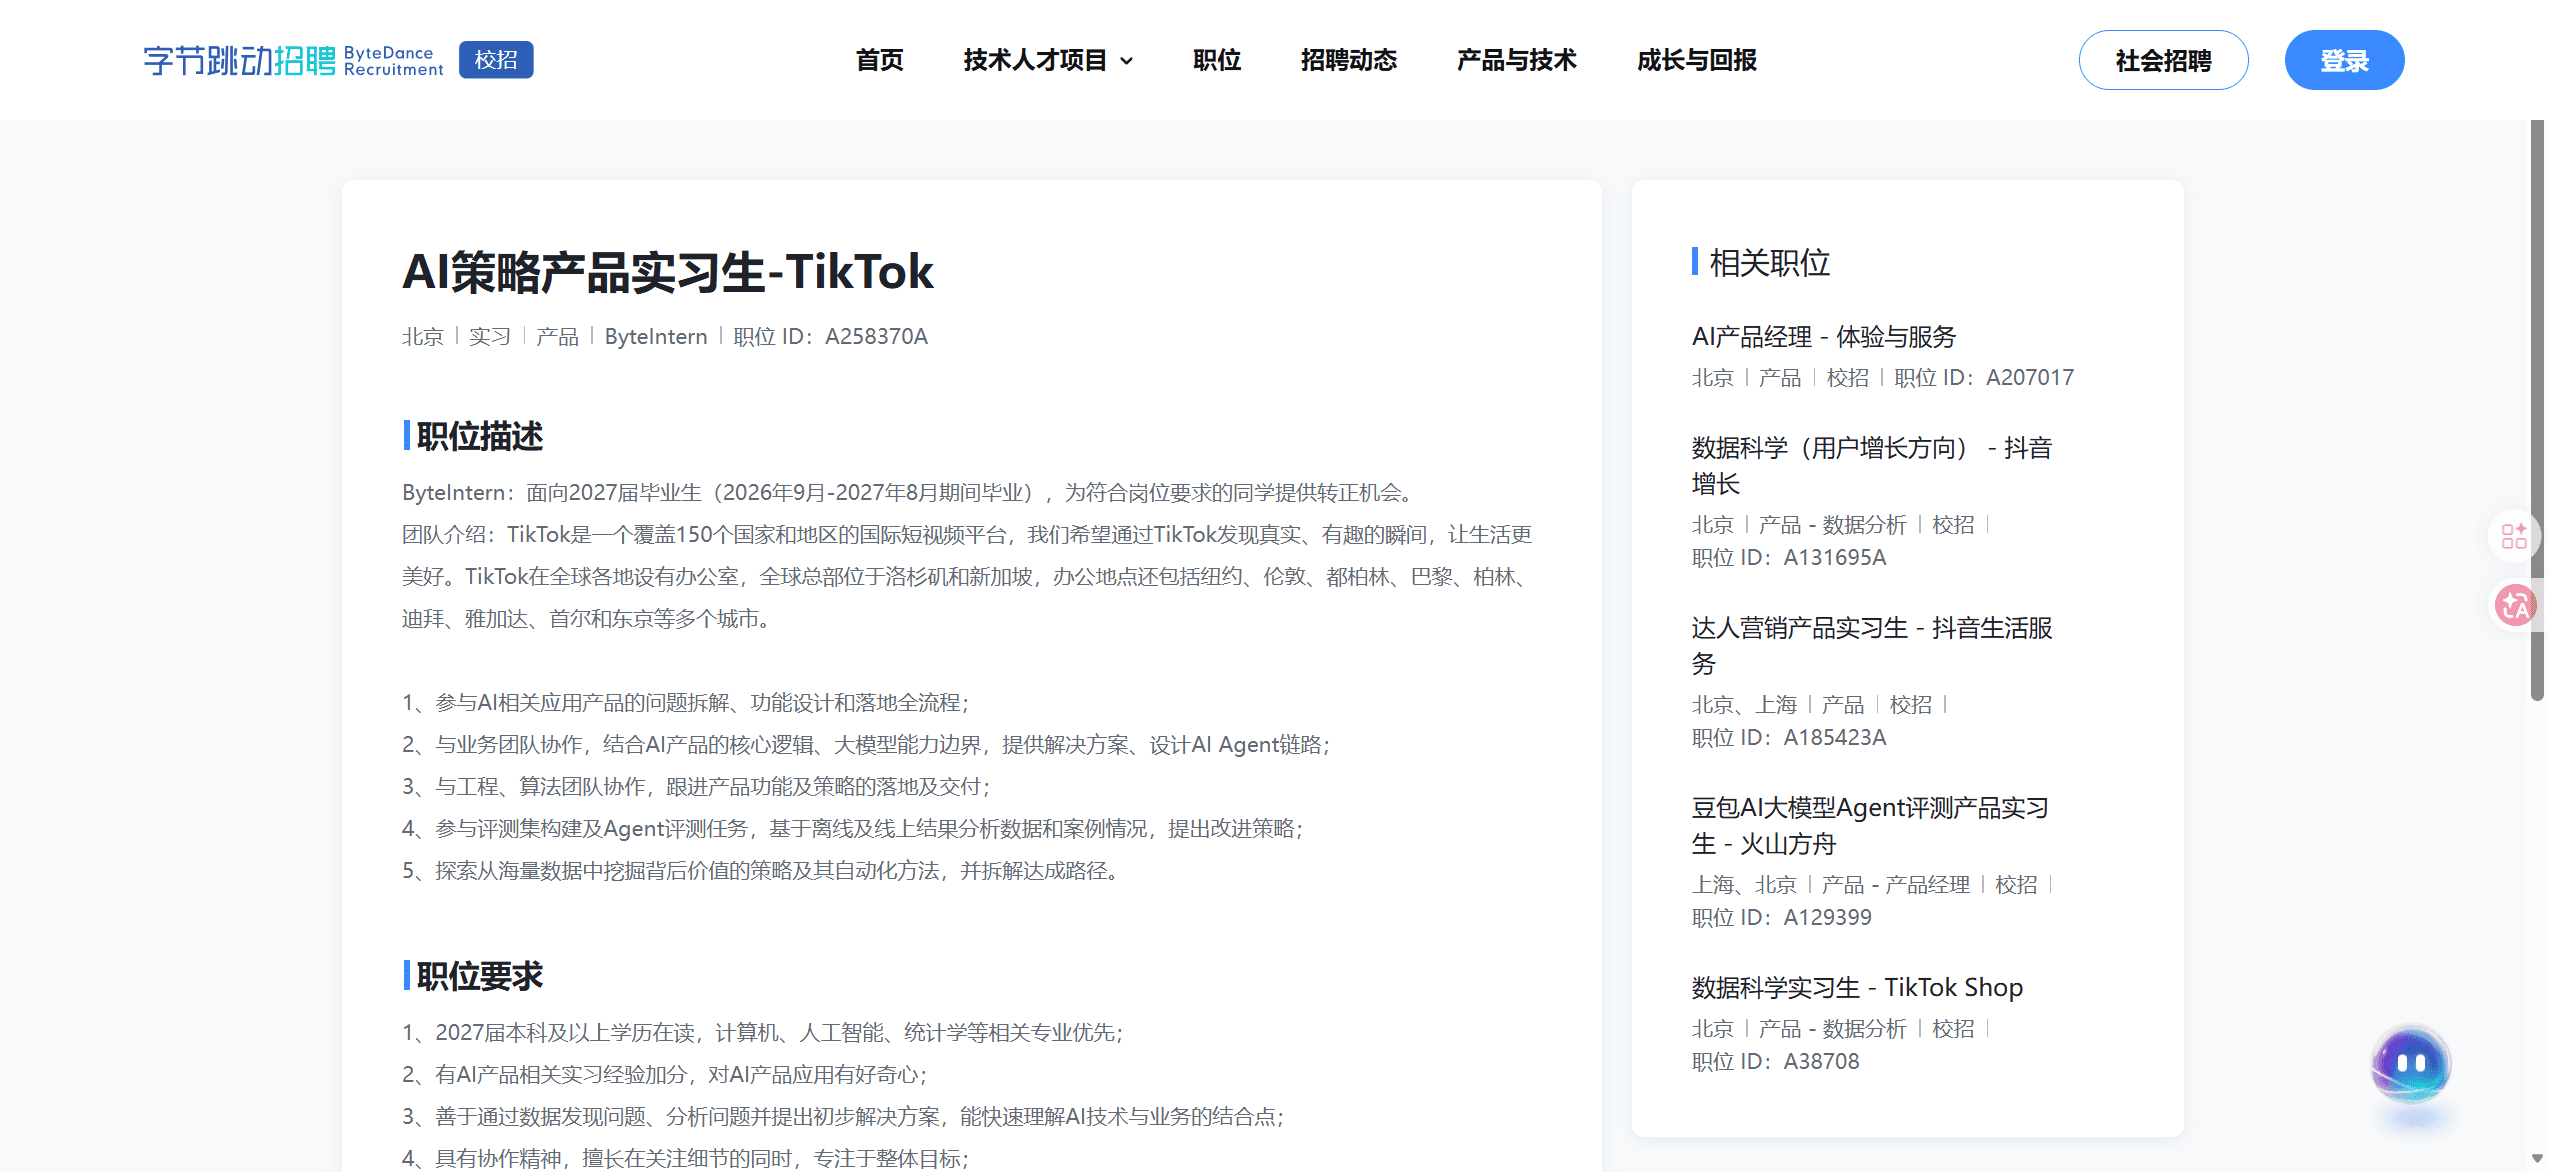The image size is (2549, 1172).
Task: Click the job title AI策略产品实习生-TikTok
Action: tap(668, 271)
